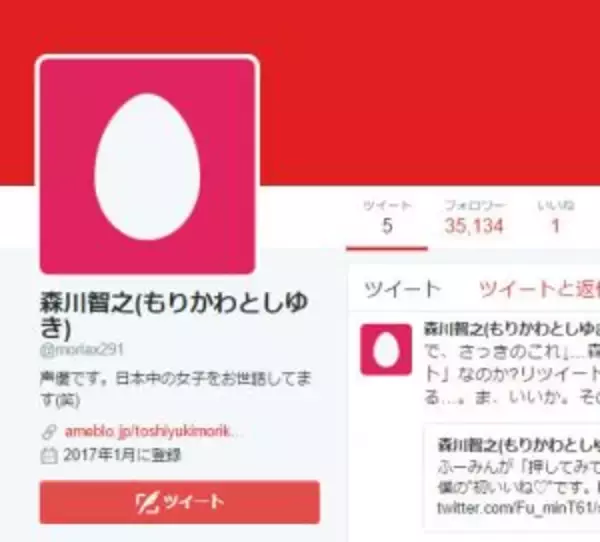
Task: Click the quill icon on the ツイート button
Action: [x=147, y=502]
